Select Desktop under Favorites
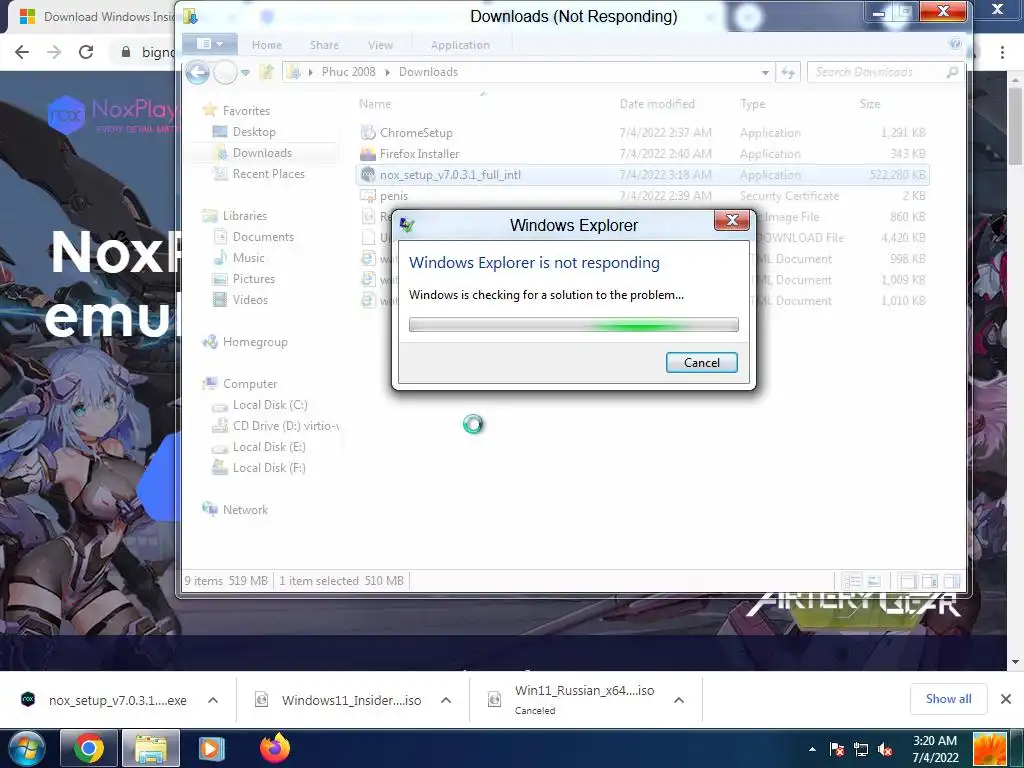The height and width of the screenshot is (768, 1024). [254, 132]
